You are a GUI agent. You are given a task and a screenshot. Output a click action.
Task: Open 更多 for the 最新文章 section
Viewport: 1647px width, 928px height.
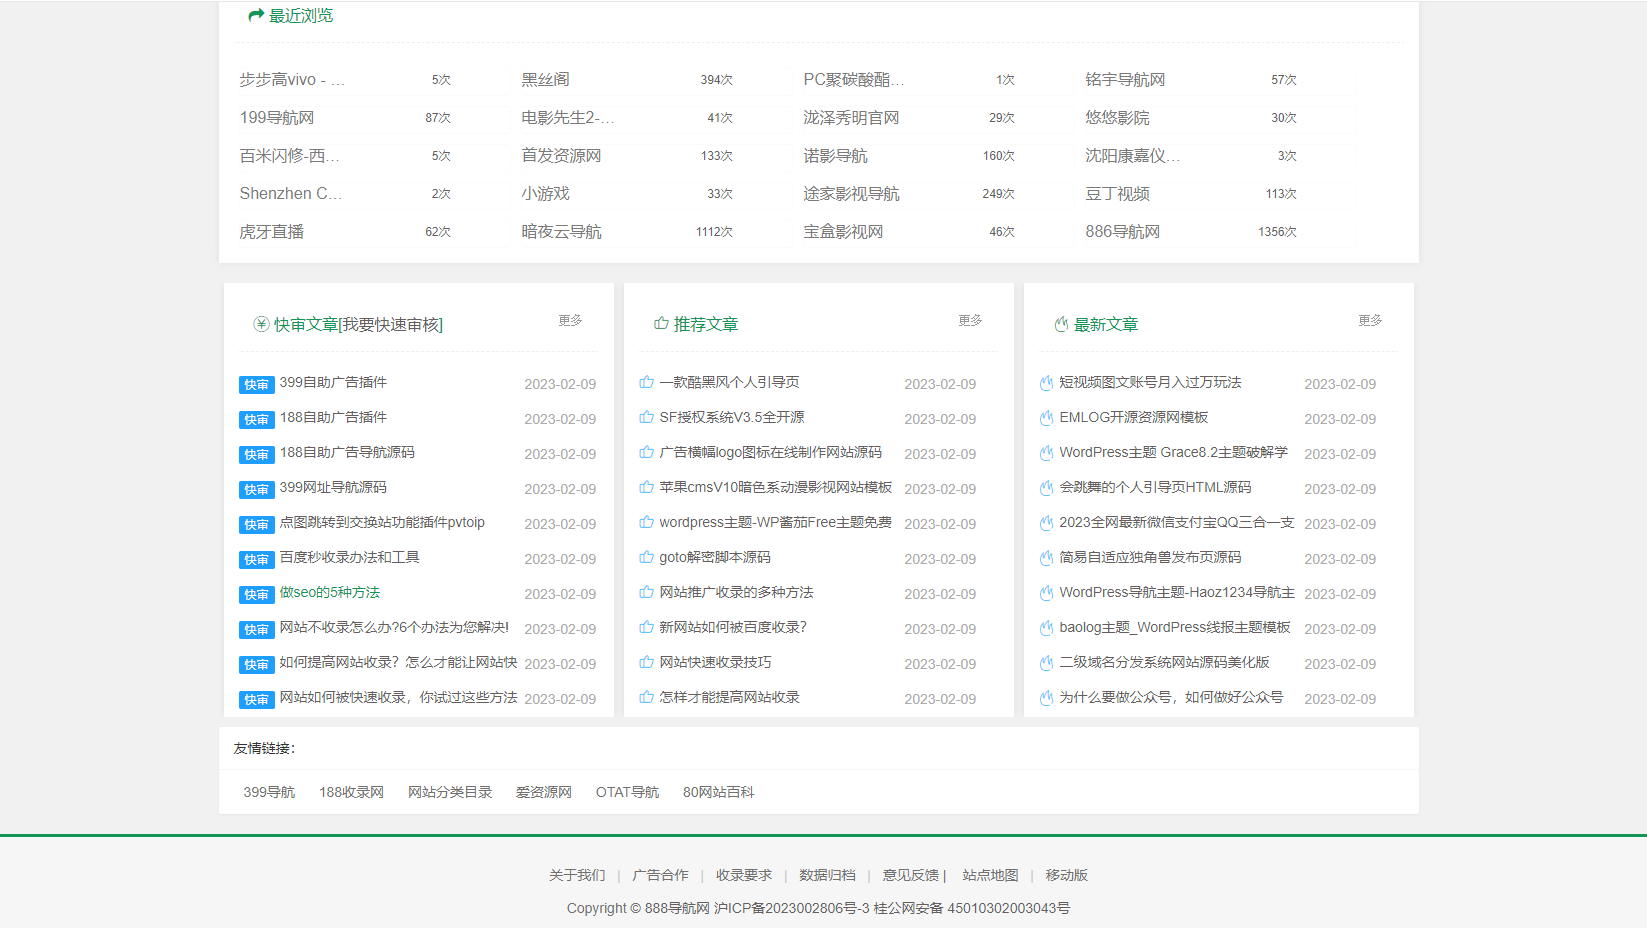tap(1369, 320)
